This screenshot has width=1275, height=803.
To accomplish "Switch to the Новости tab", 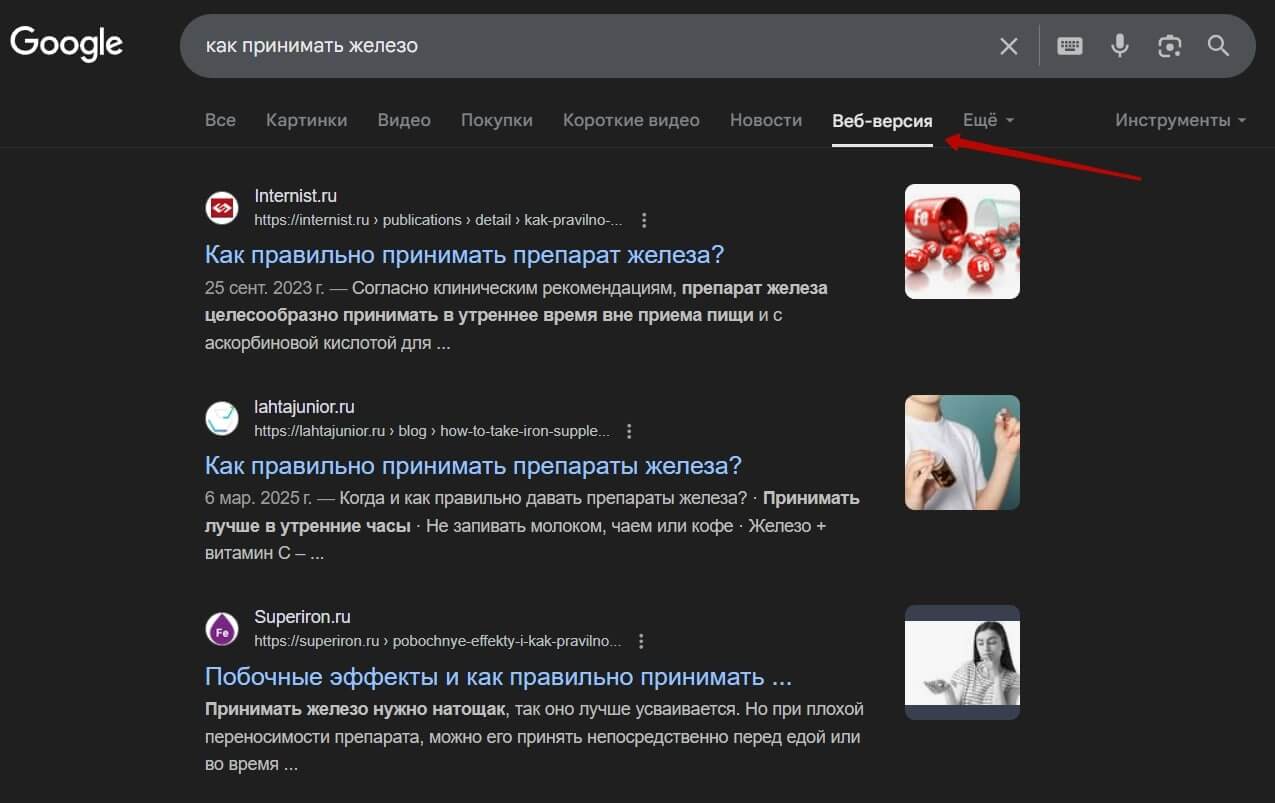I will point(766,120).
